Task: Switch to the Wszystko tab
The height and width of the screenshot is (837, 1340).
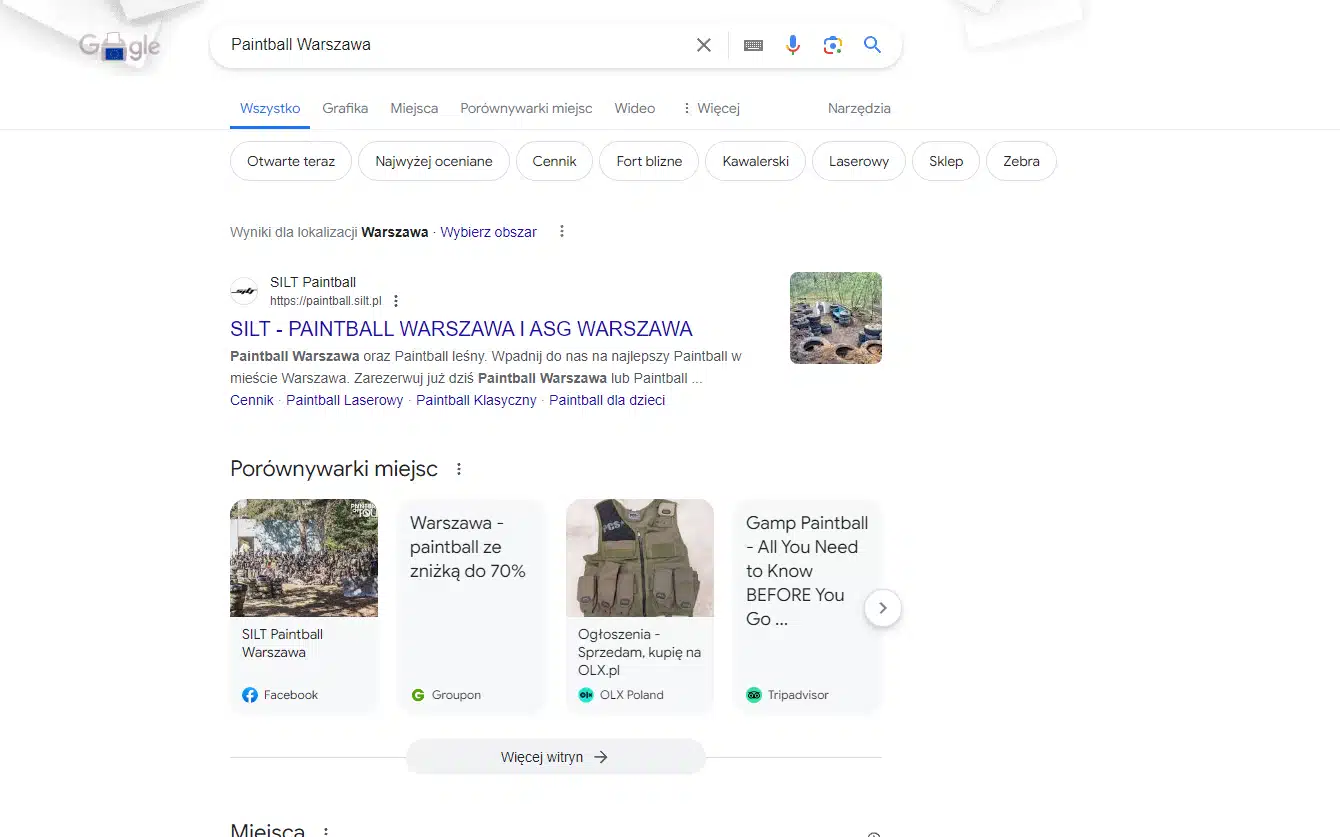Action: (x=270, y=108)
